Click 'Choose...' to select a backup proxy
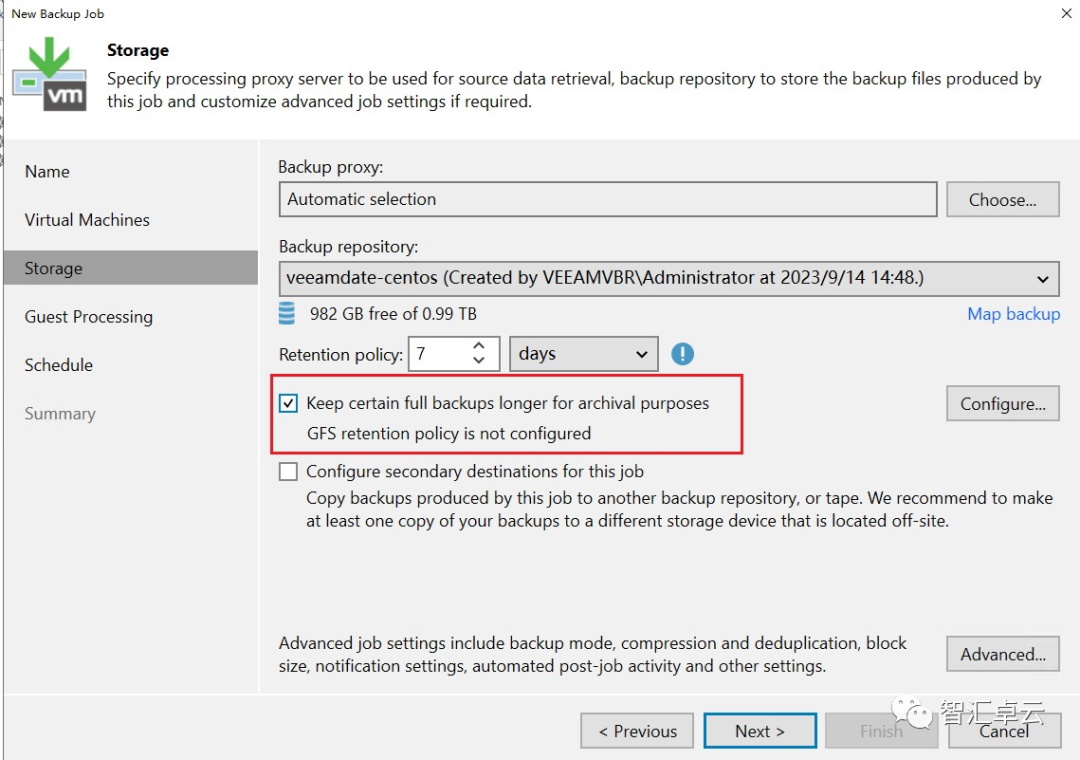The height and width of the screenshot is (760, 1080). coord(1002,199)
